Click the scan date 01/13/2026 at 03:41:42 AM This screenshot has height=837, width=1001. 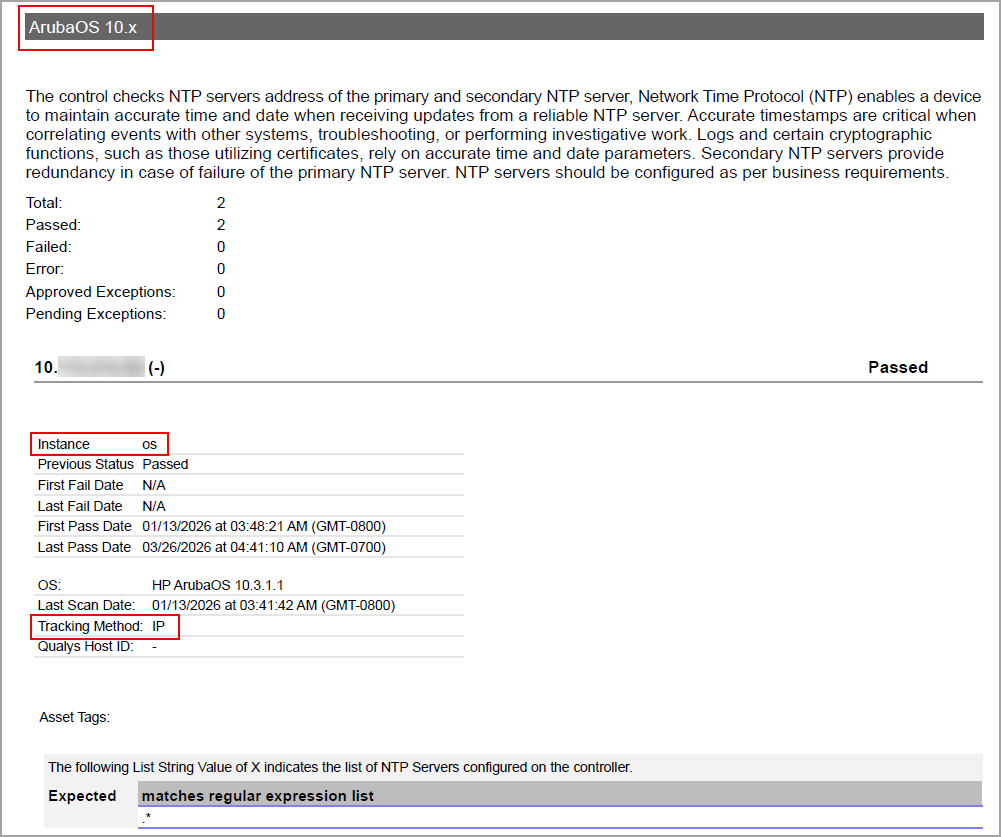(273, 605)
